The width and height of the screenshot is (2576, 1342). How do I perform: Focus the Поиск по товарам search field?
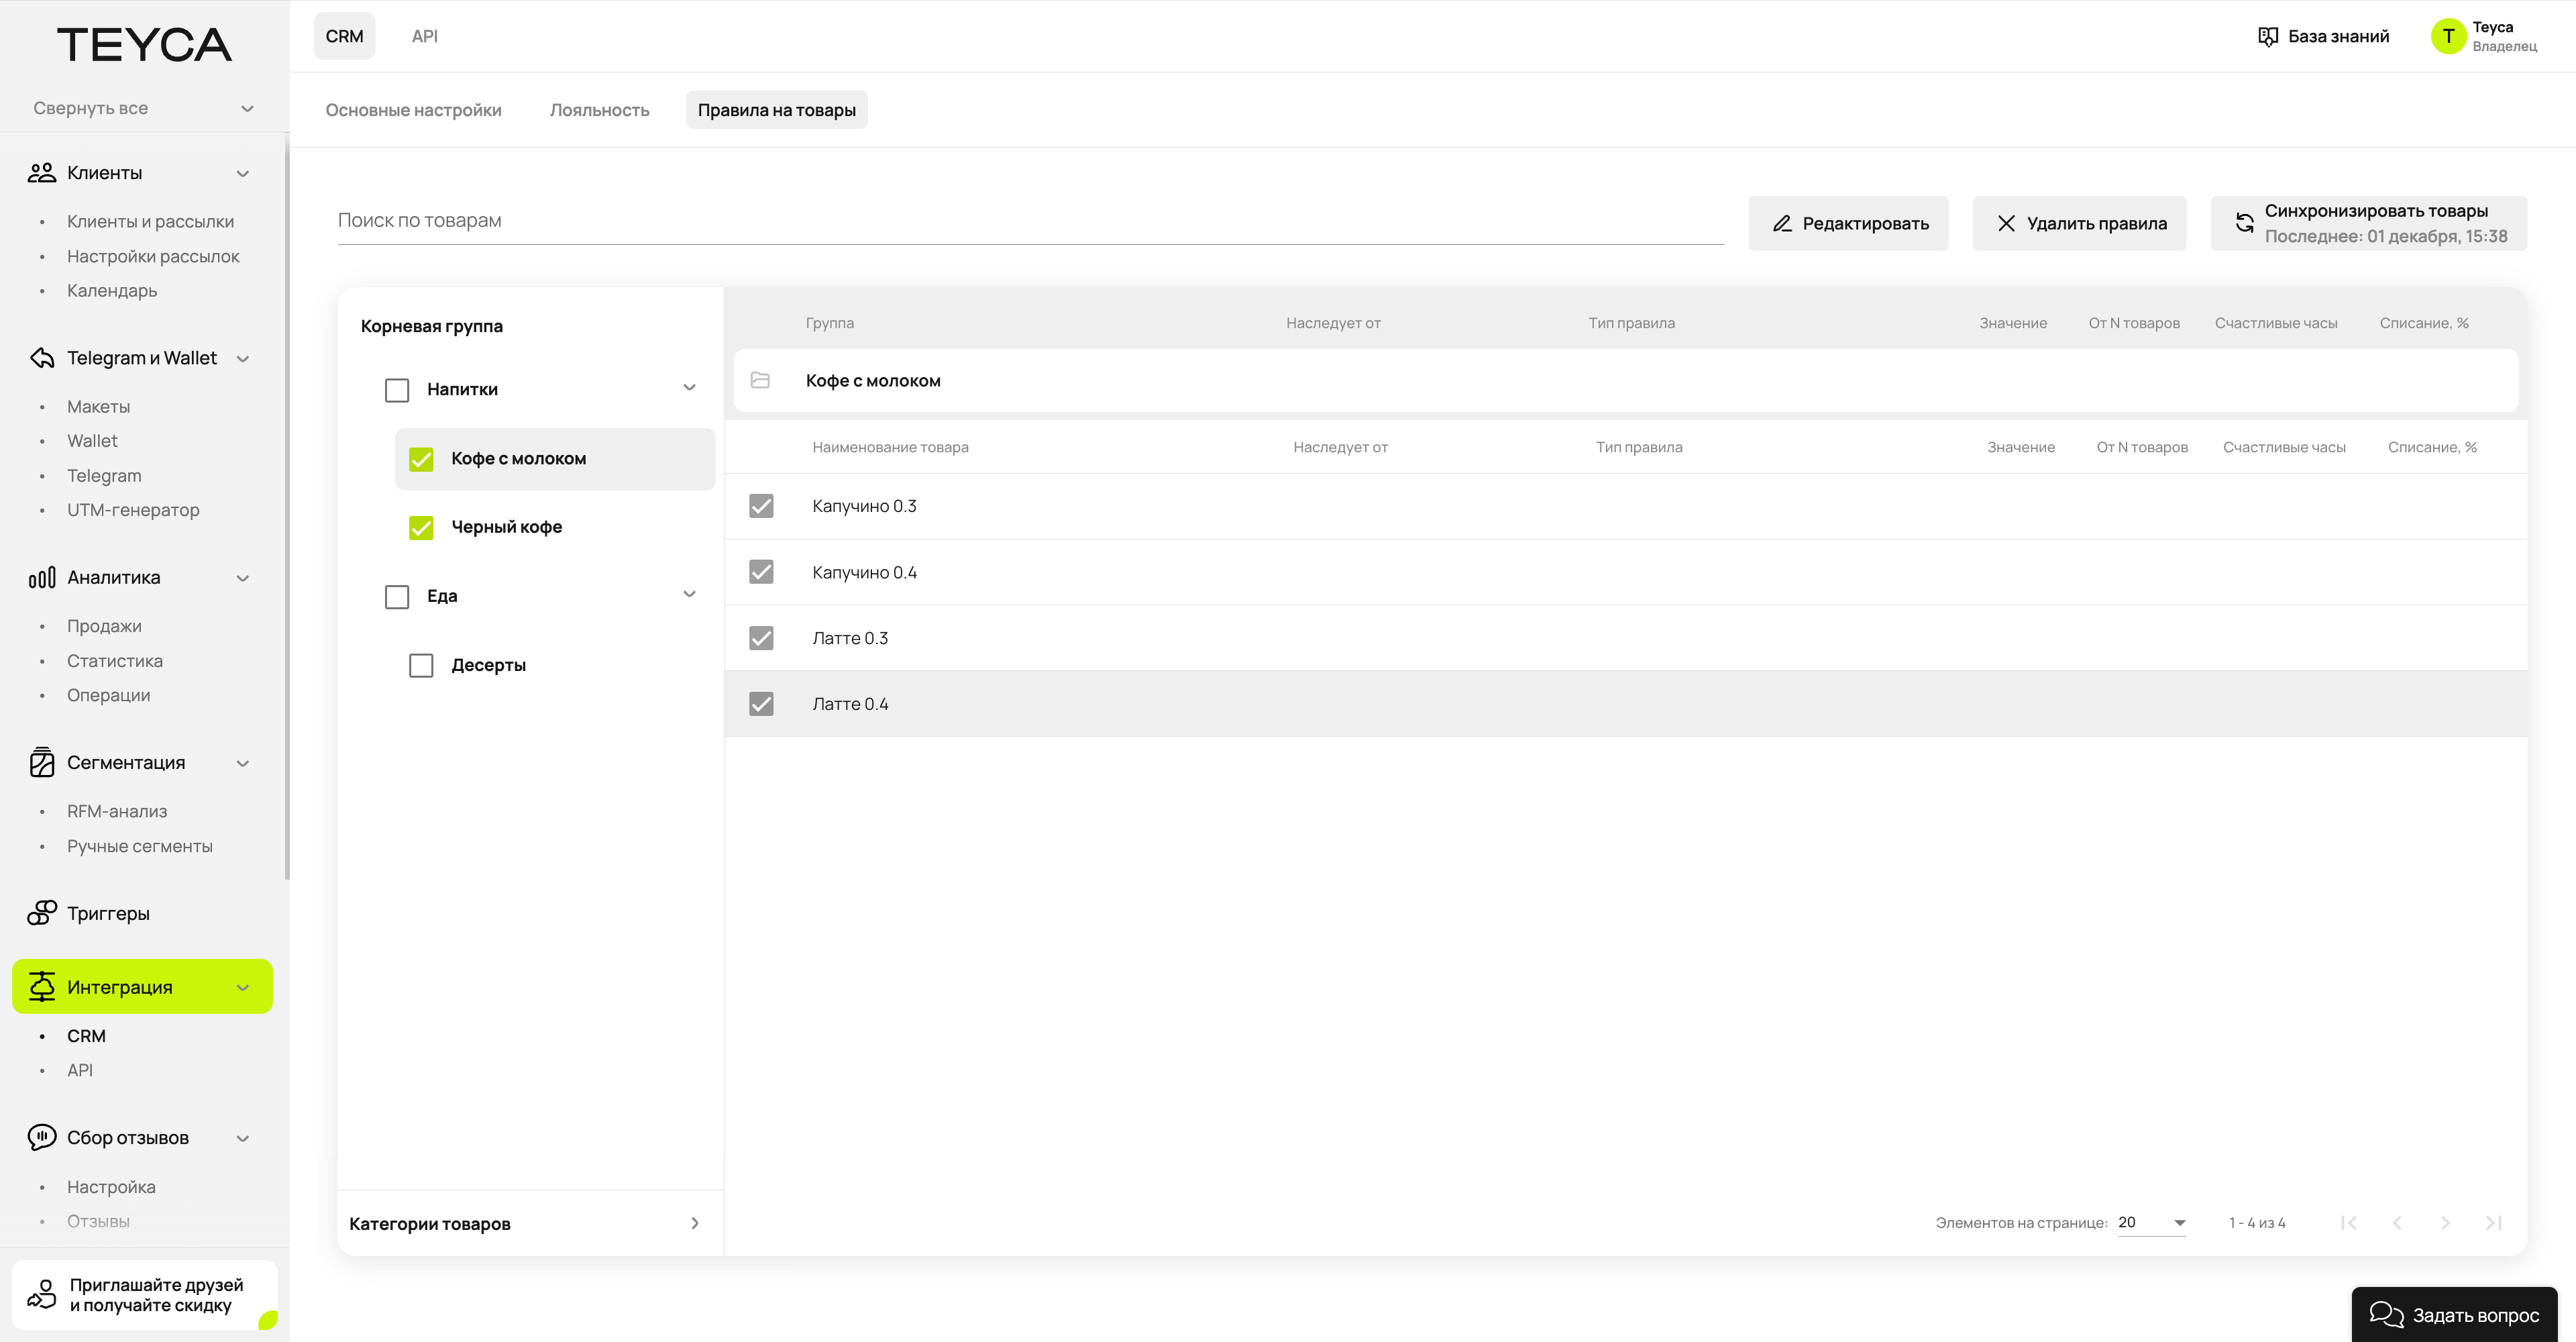point(1030,221)
